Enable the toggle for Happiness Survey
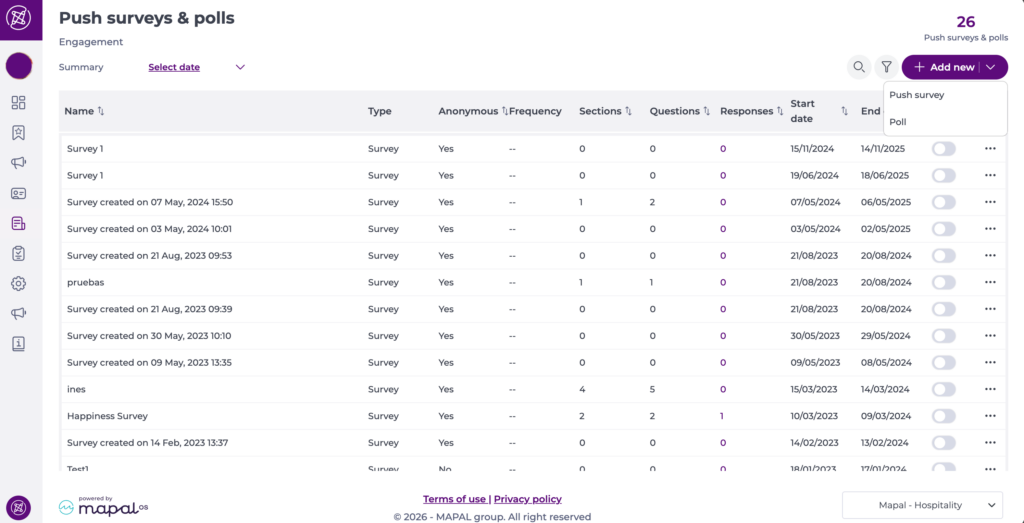 (943, 416)
